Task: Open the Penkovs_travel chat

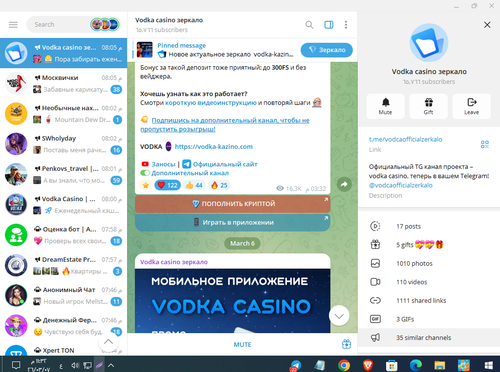Action: (63, 174)
